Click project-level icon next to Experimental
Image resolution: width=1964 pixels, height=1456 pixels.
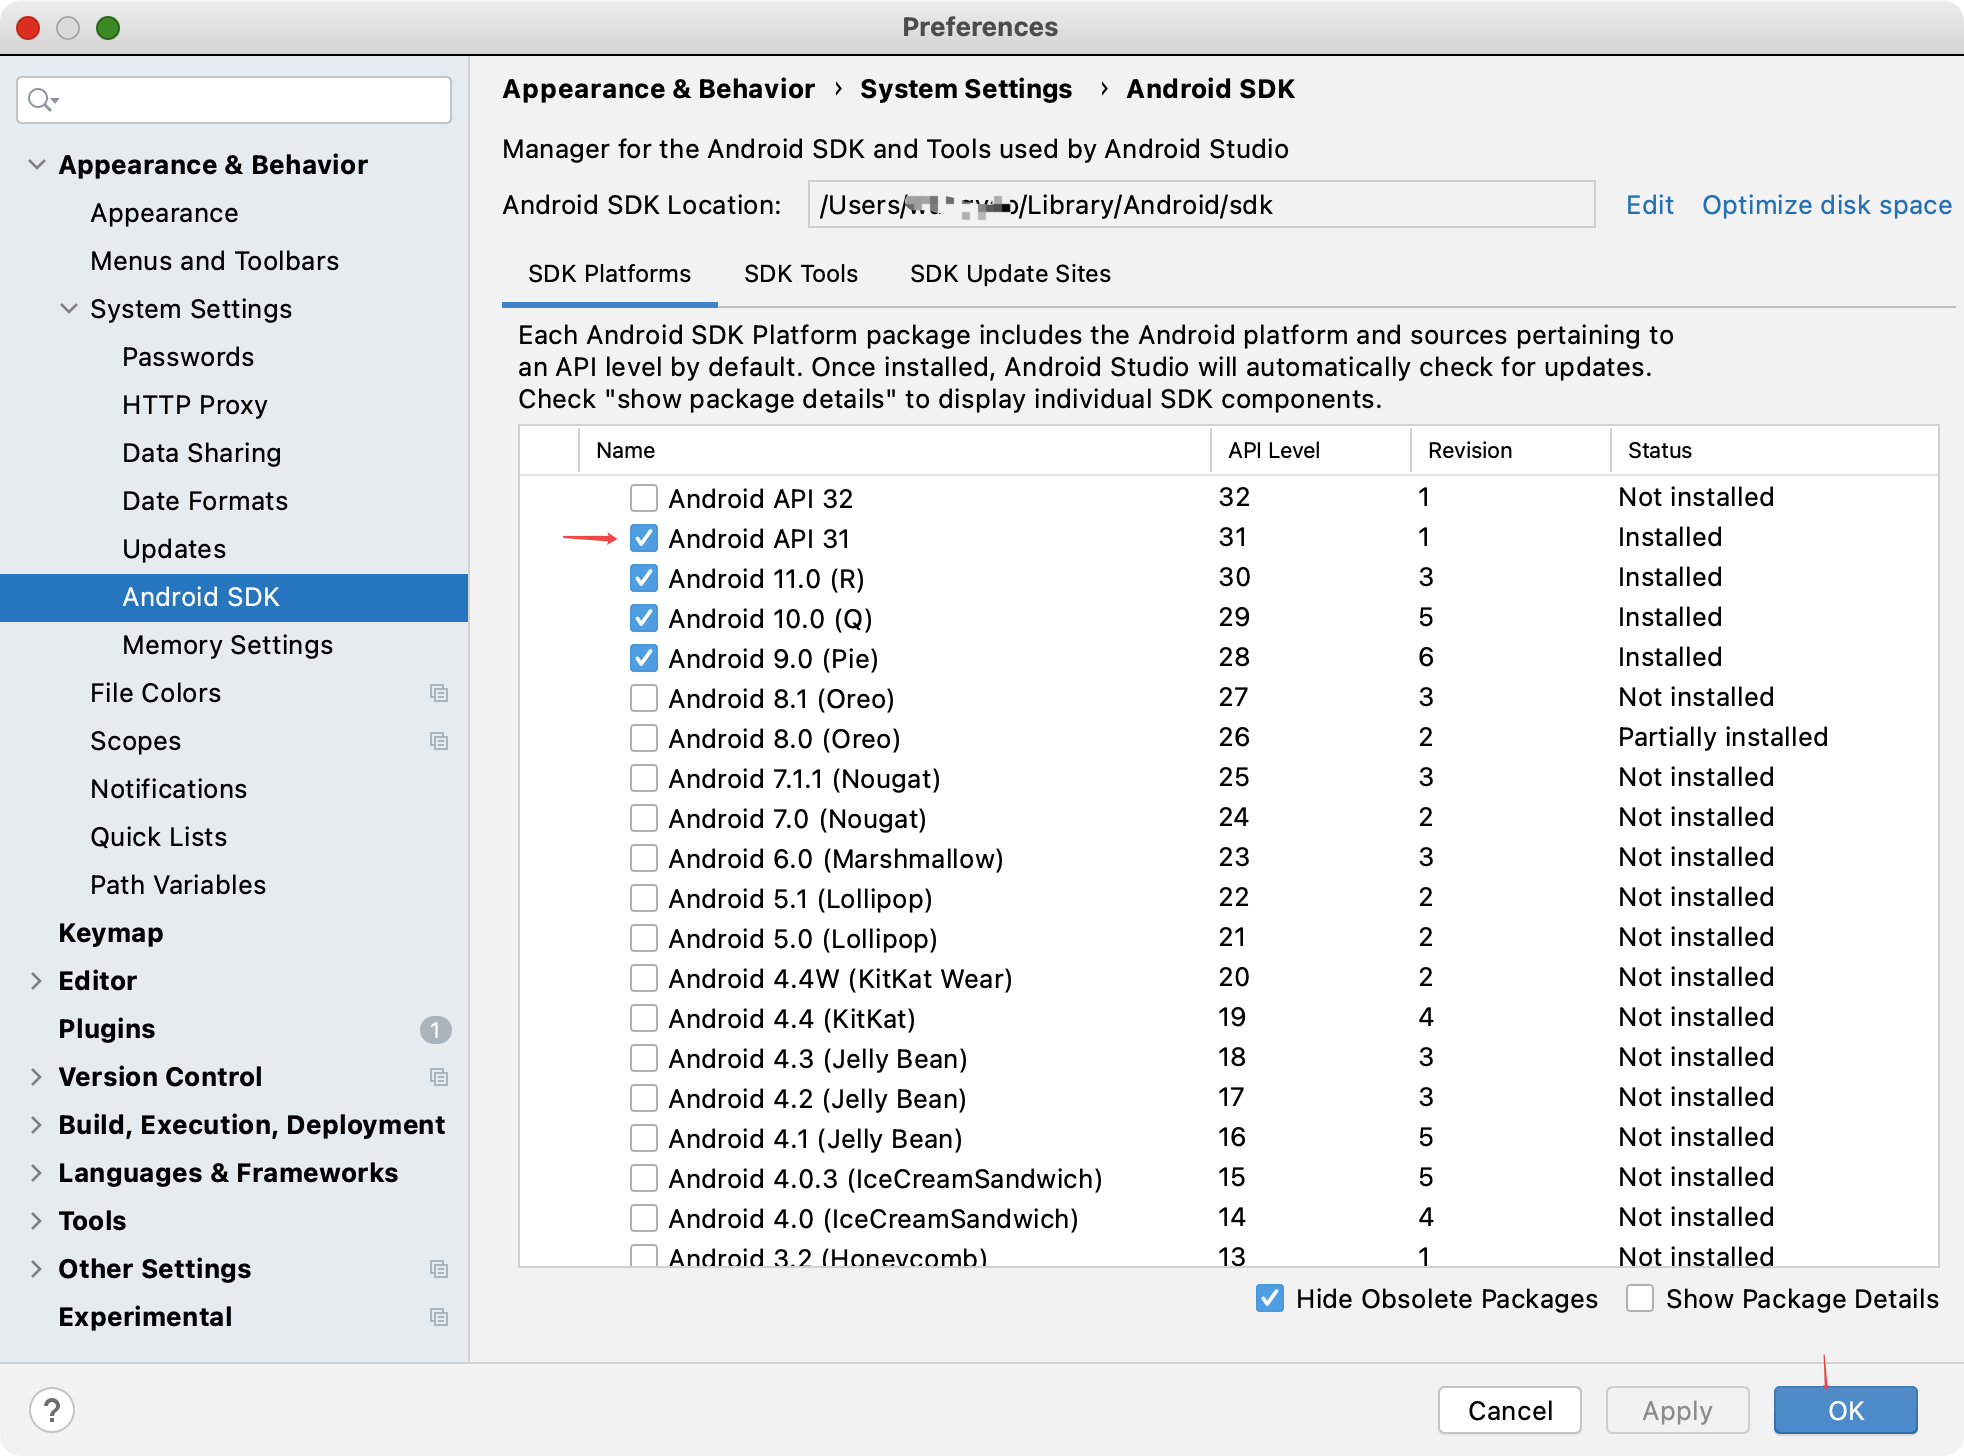pos(438,1317)
